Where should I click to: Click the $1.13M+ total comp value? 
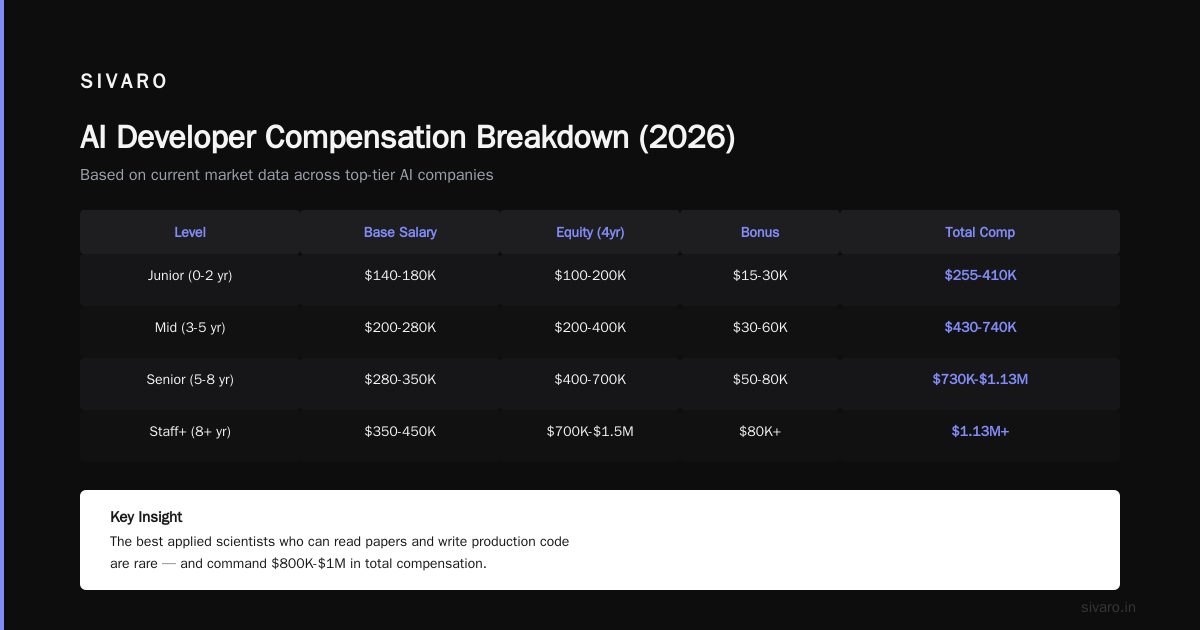click(x=980, y=431)
